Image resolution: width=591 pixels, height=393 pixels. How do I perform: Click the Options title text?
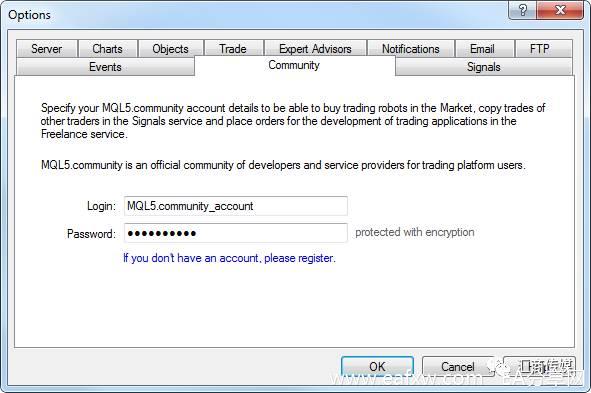29,15
